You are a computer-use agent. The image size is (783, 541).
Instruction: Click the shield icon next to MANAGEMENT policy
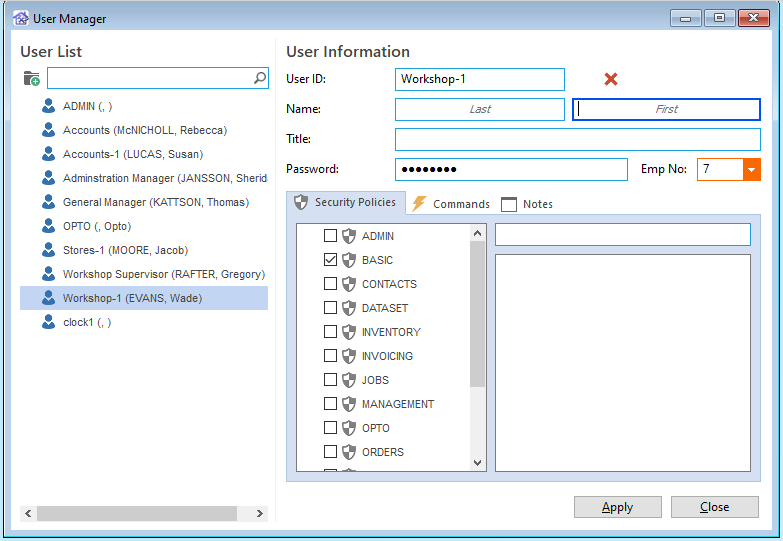(x=349, y=404)
